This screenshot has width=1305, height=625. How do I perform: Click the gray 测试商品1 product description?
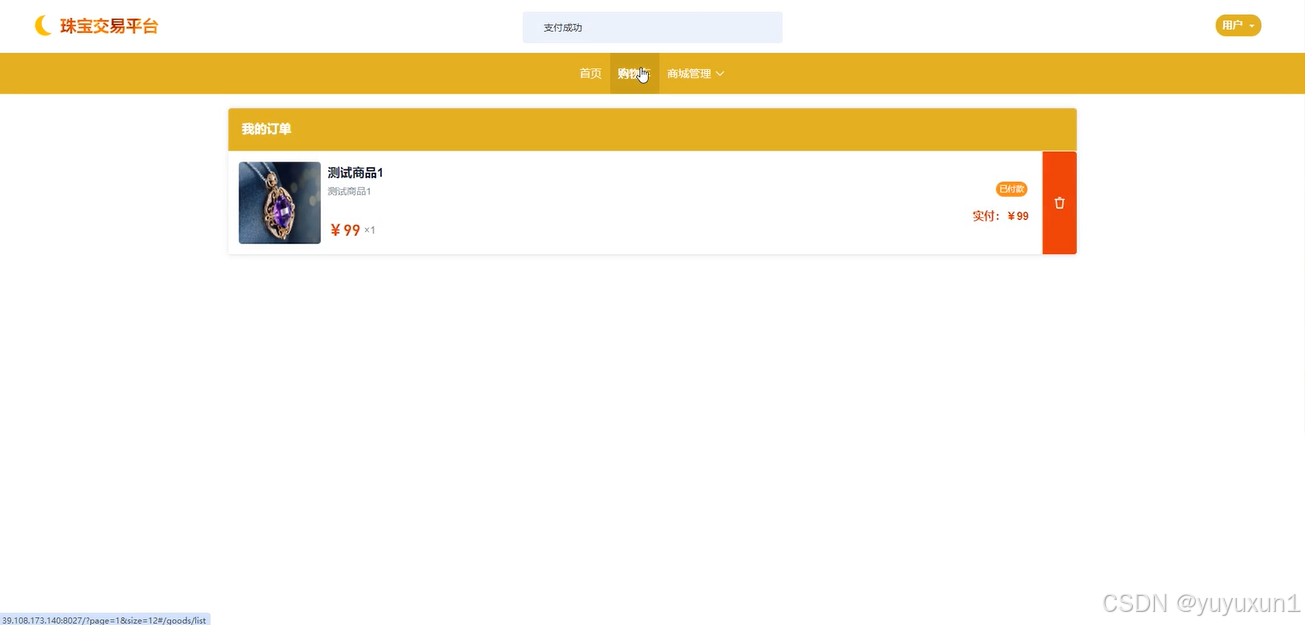(x=350, y=192)
